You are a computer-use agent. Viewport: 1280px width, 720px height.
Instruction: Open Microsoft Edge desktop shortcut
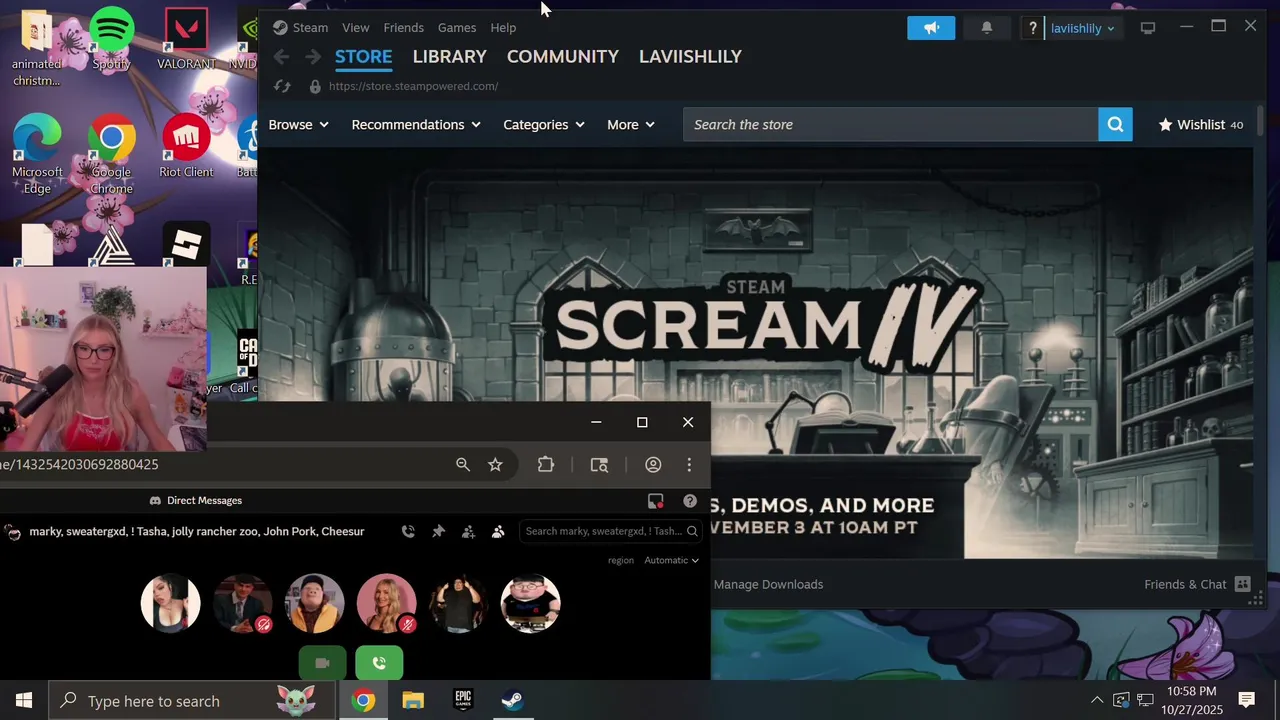37,155
